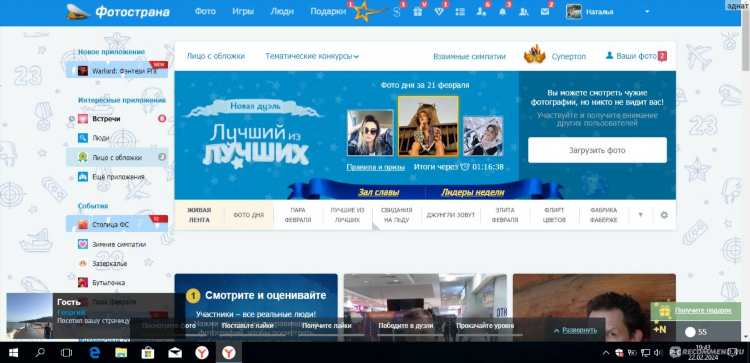Switch to Элита февраля tab
Screen dimensions: 750x363
(x=505, y=215)
